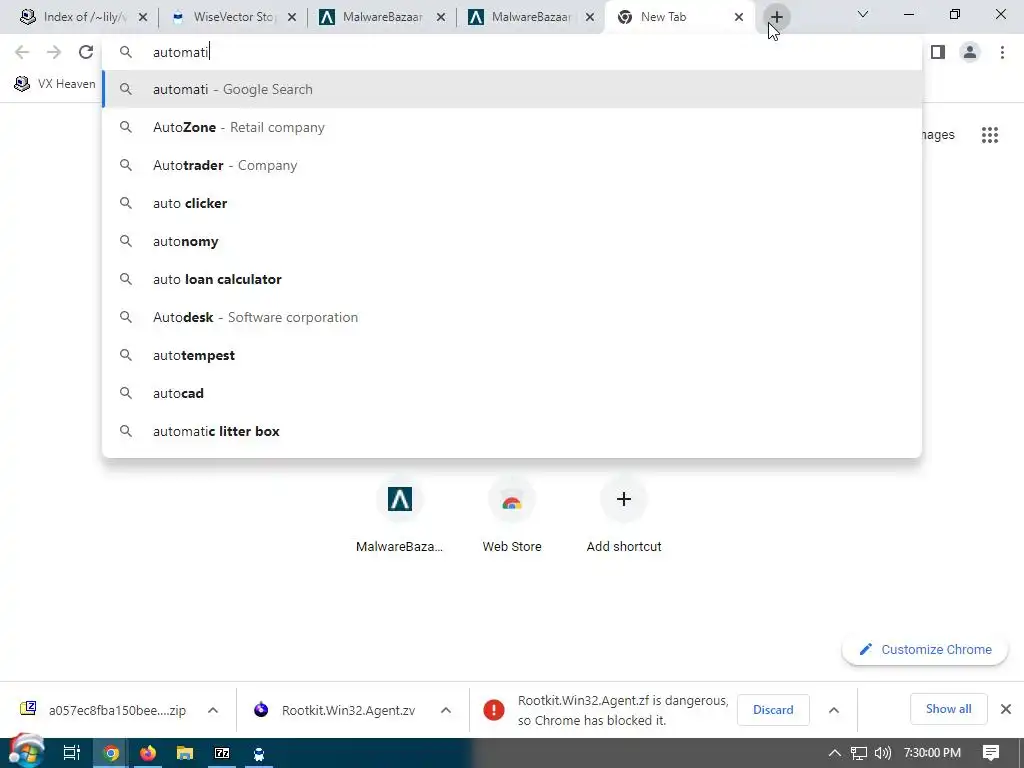Open the Windows Start button
This screenshot has width=1024, height=768.
point(26,751)
